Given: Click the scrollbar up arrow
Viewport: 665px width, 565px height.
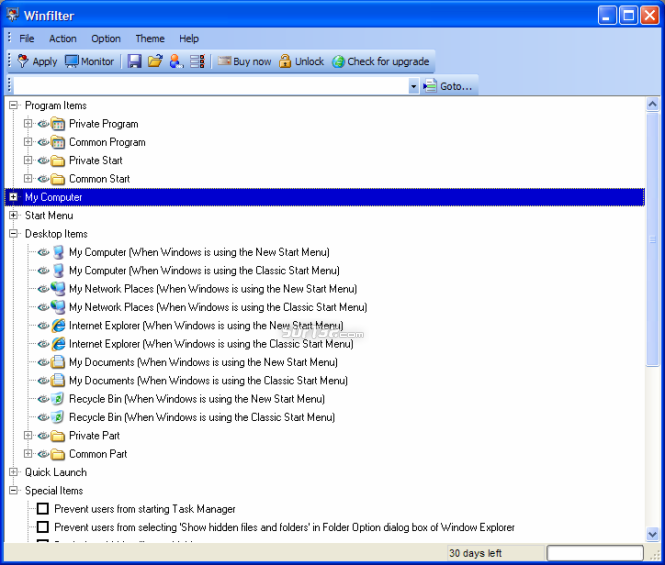Looking at the screenshot, I should pyautogui.click(x=652, y=104).
